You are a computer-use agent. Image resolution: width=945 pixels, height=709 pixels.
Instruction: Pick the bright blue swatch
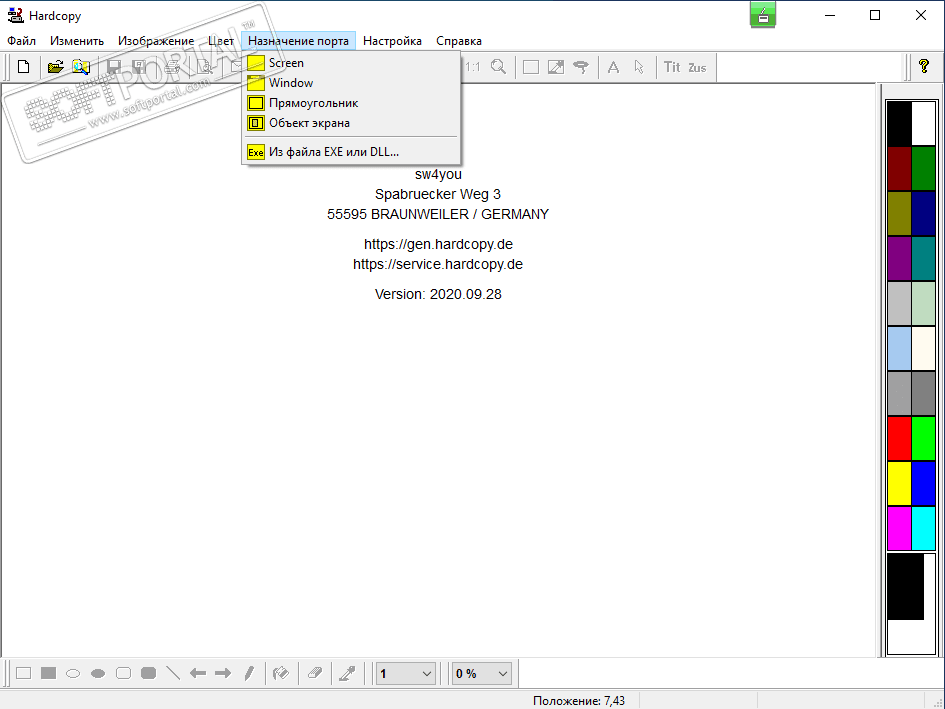[923, 483]
